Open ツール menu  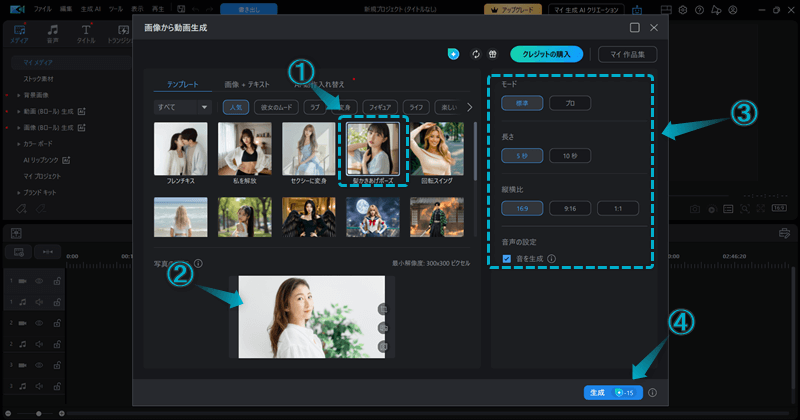116,9
